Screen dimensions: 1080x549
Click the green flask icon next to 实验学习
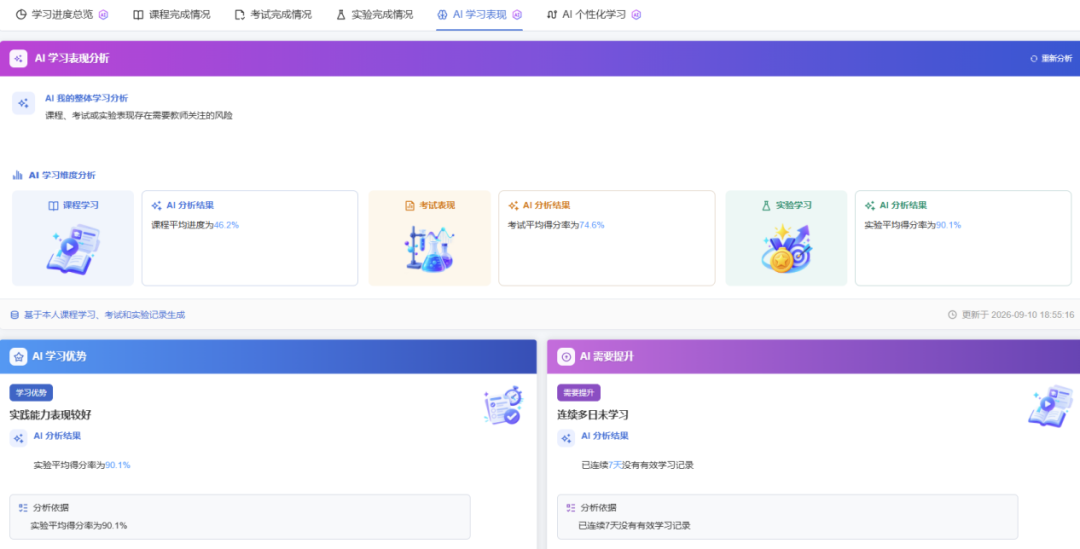coord(766,205)
